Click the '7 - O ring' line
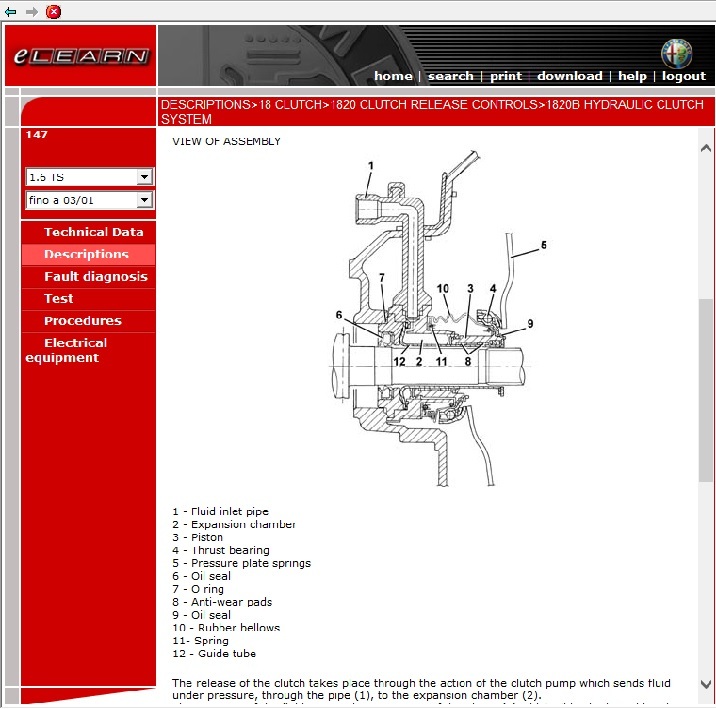This screenshot has width=716, height=709. [x=198, y=589]
